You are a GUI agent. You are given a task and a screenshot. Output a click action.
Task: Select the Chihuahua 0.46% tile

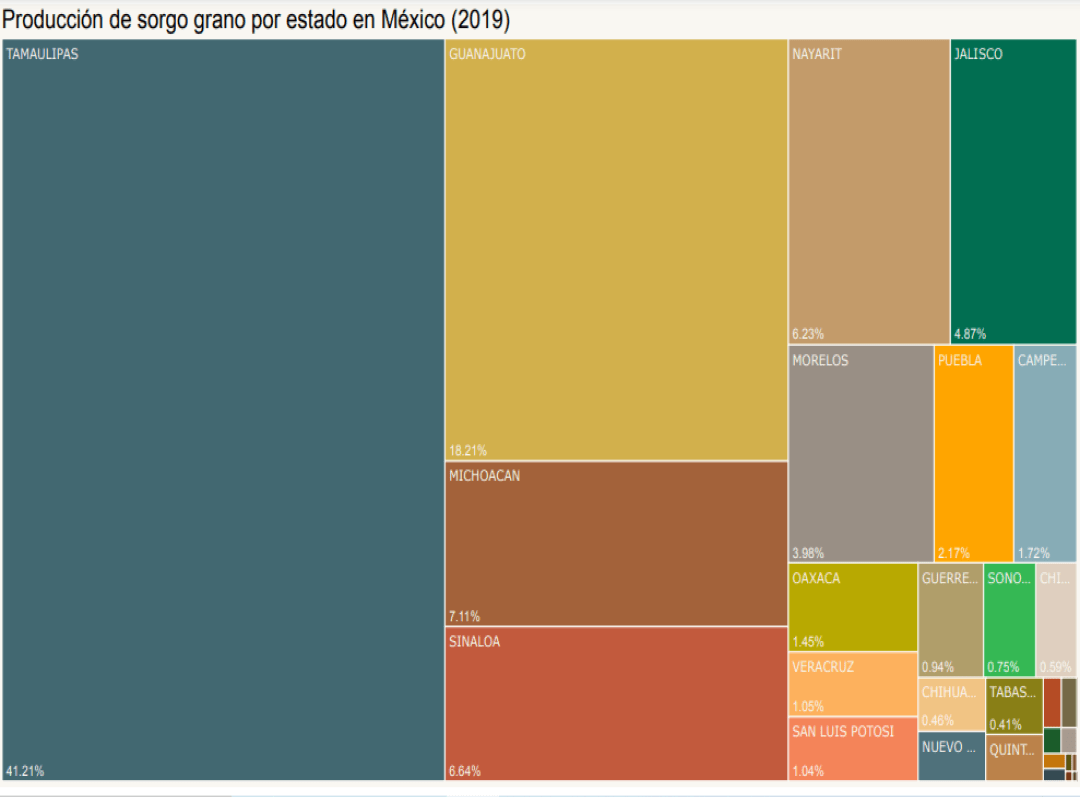coord(951,705)
